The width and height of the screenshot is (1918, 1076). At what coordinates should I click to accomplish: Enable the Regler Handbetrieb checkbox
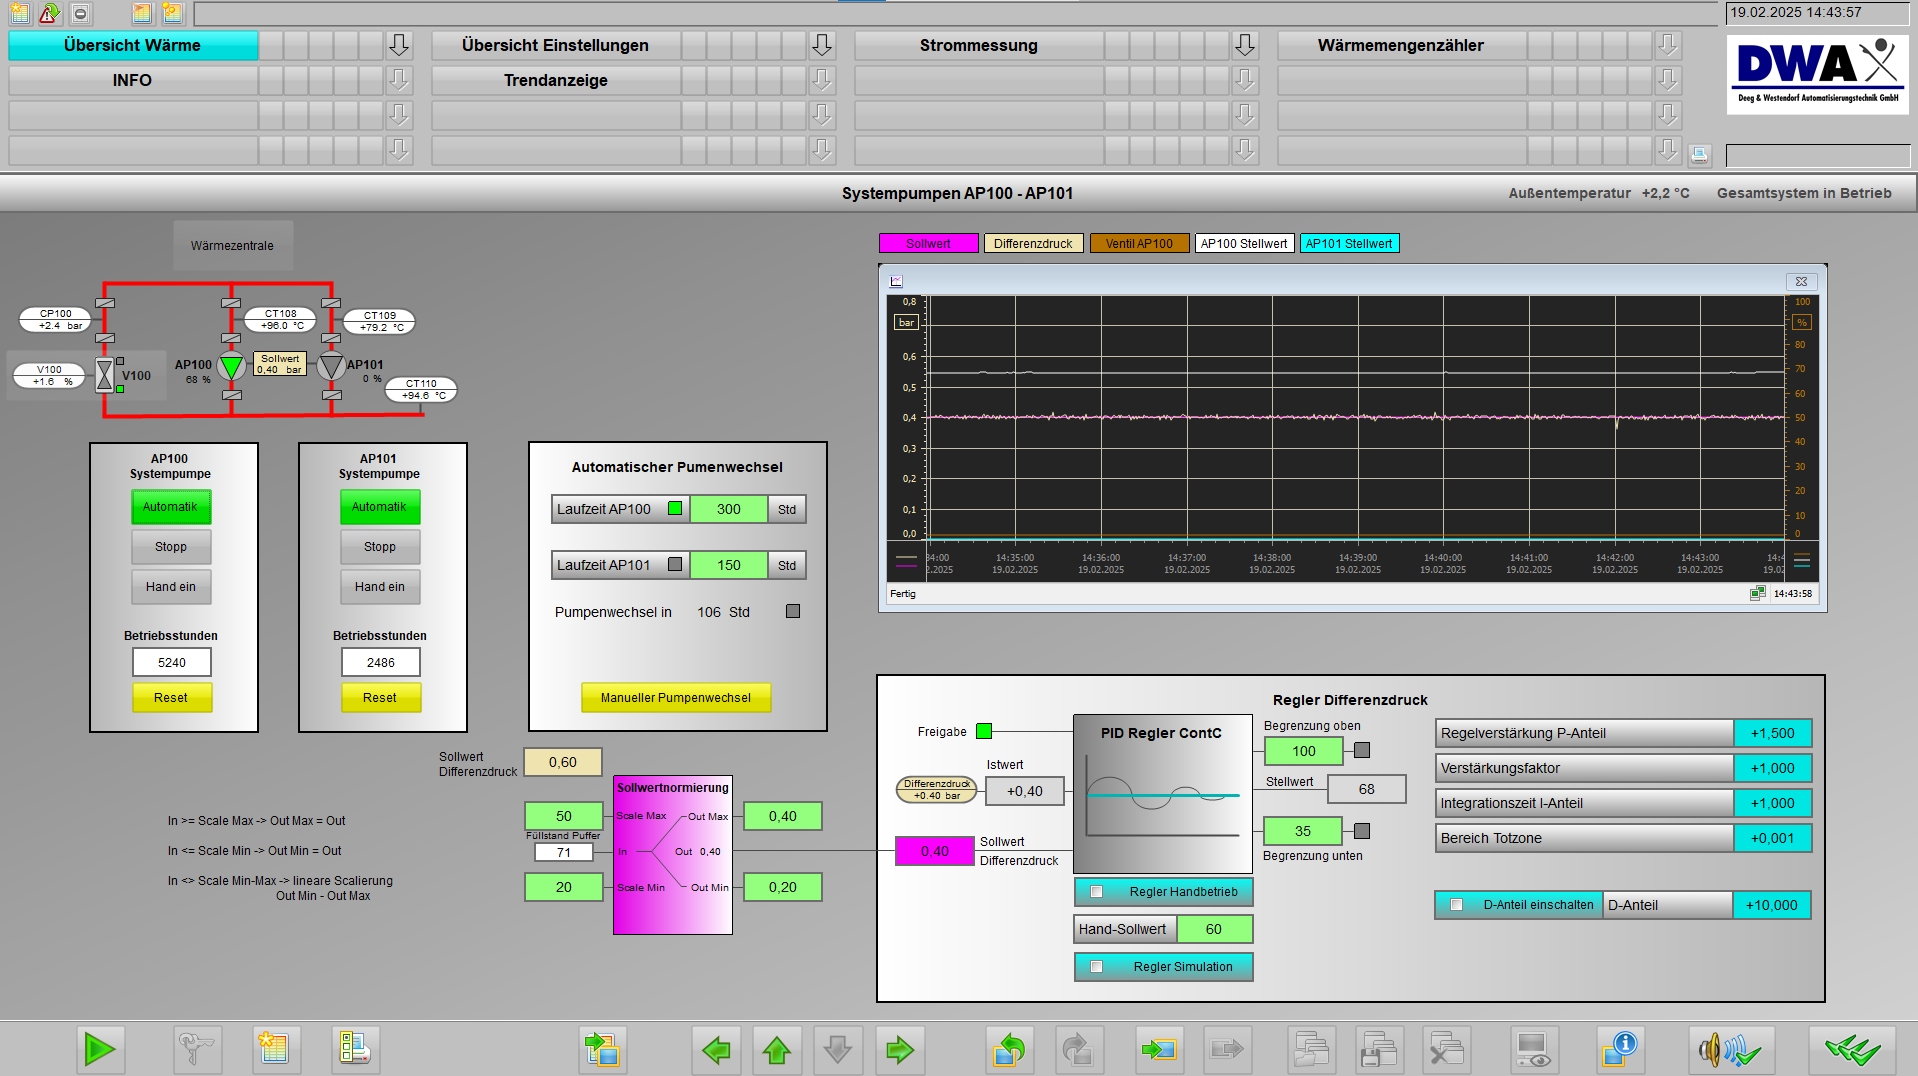point(1097,892)
